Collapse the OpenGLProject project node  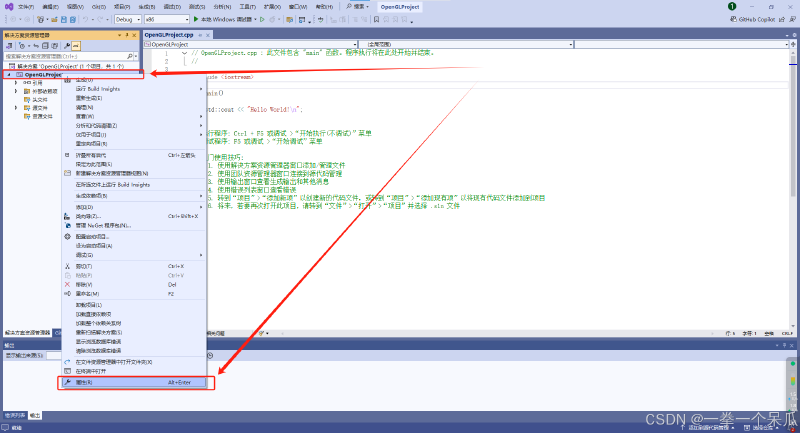tap(9, 74)
